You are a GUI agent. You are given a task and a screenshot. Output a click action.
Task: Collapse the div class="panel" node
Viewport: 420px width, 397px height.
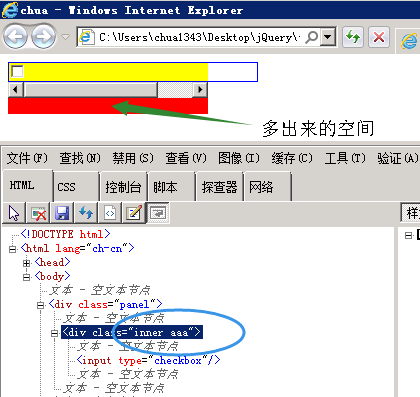point(40,305)
